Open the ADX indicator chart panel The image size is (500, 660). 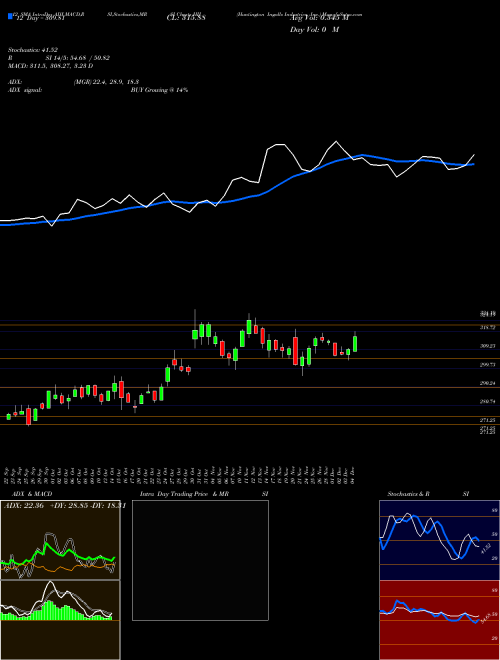[60, 540]
